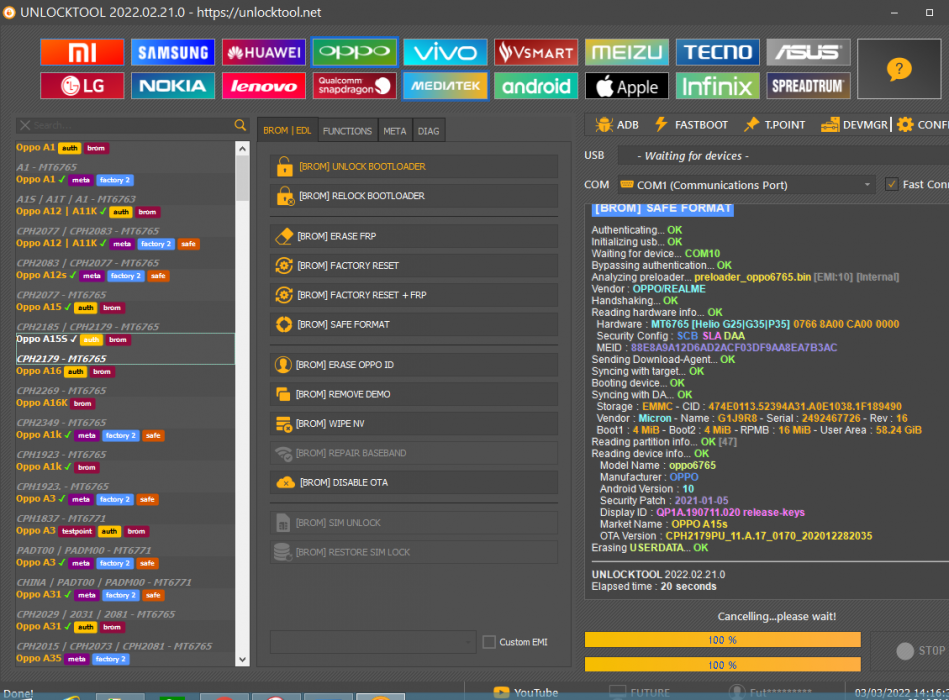
Task: Click [BROM] SAFE FORMAT button
Action: (x=414, y=324)
